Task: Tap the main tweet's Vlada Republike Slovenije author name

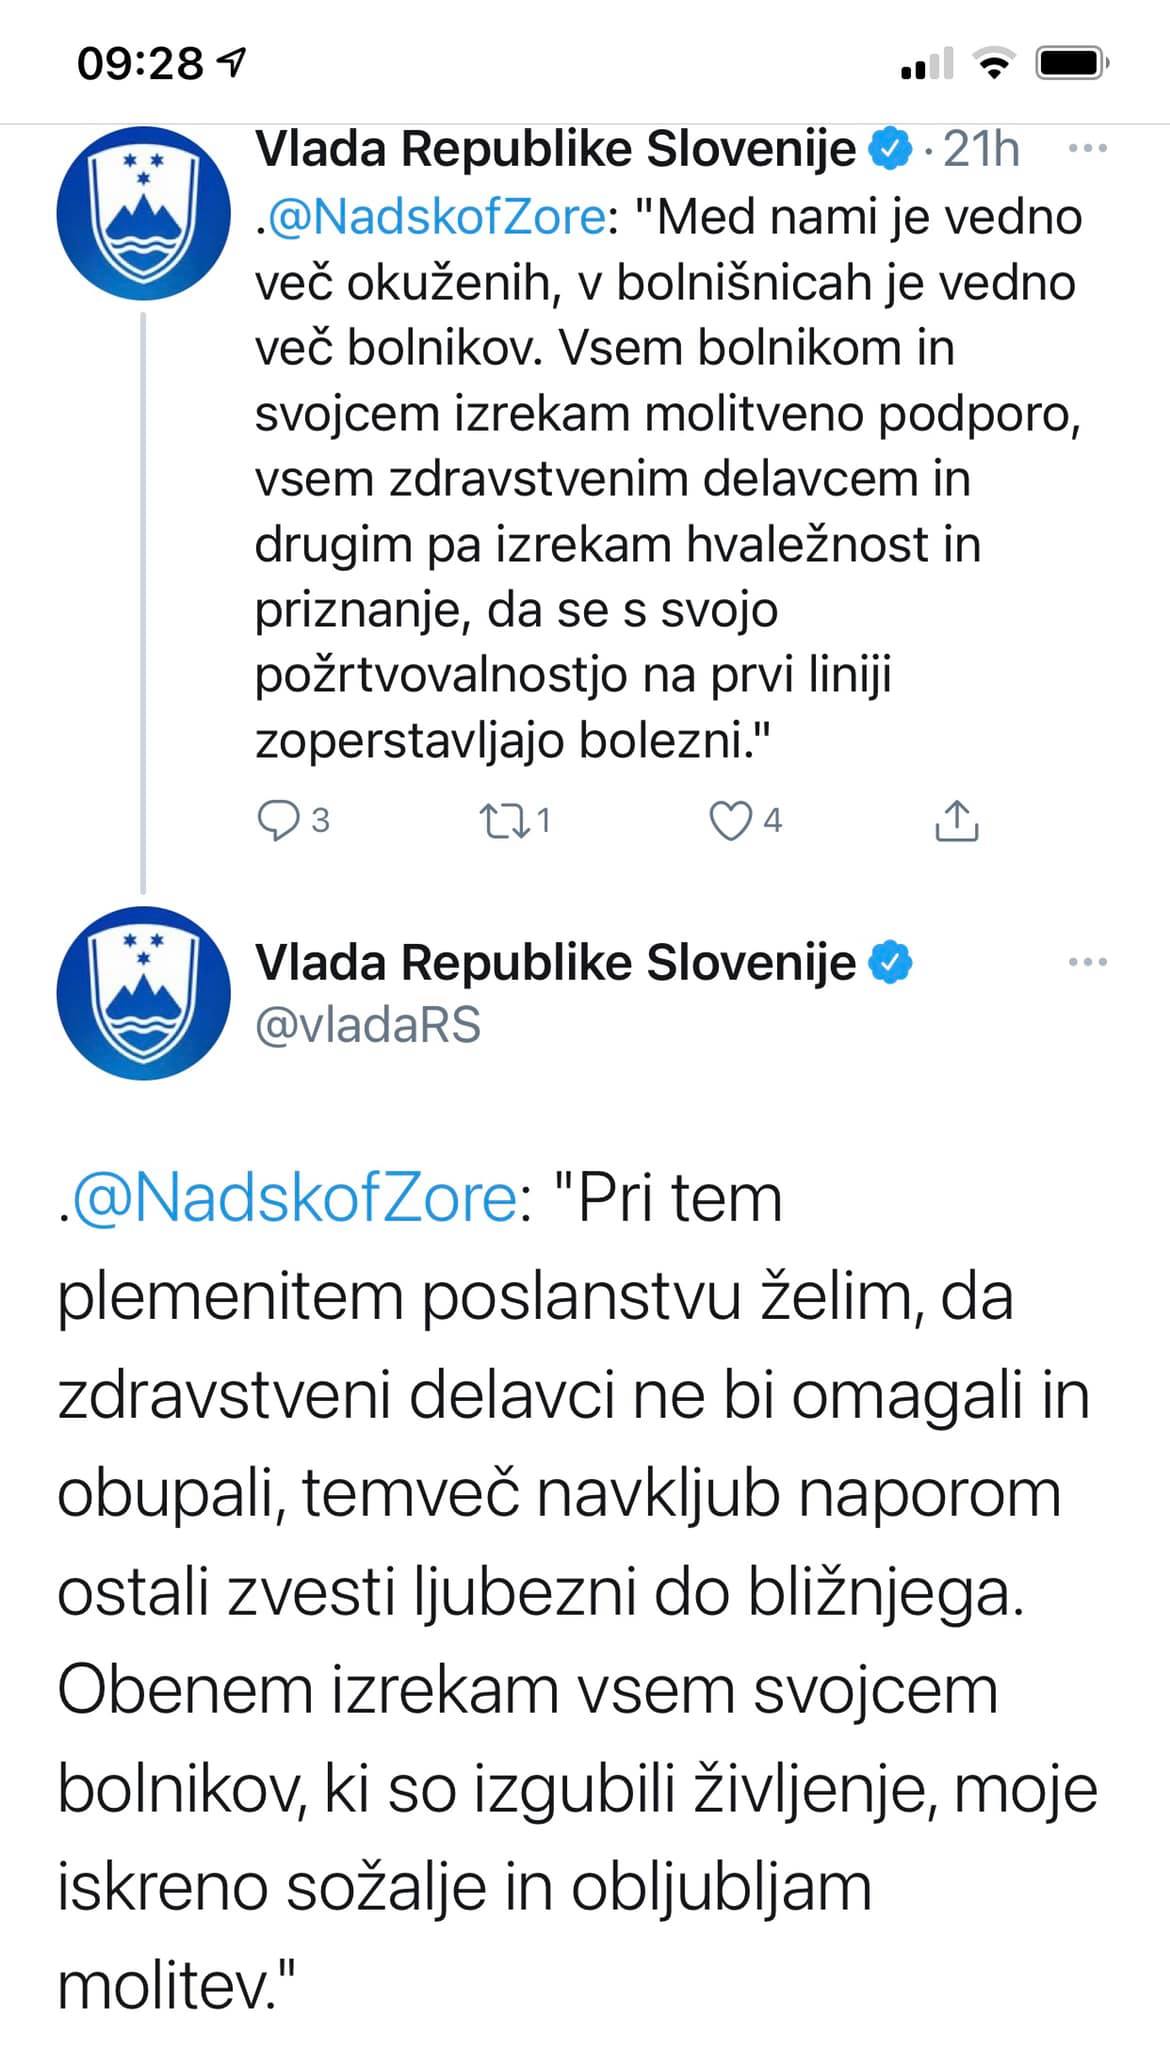Action: 556,962
